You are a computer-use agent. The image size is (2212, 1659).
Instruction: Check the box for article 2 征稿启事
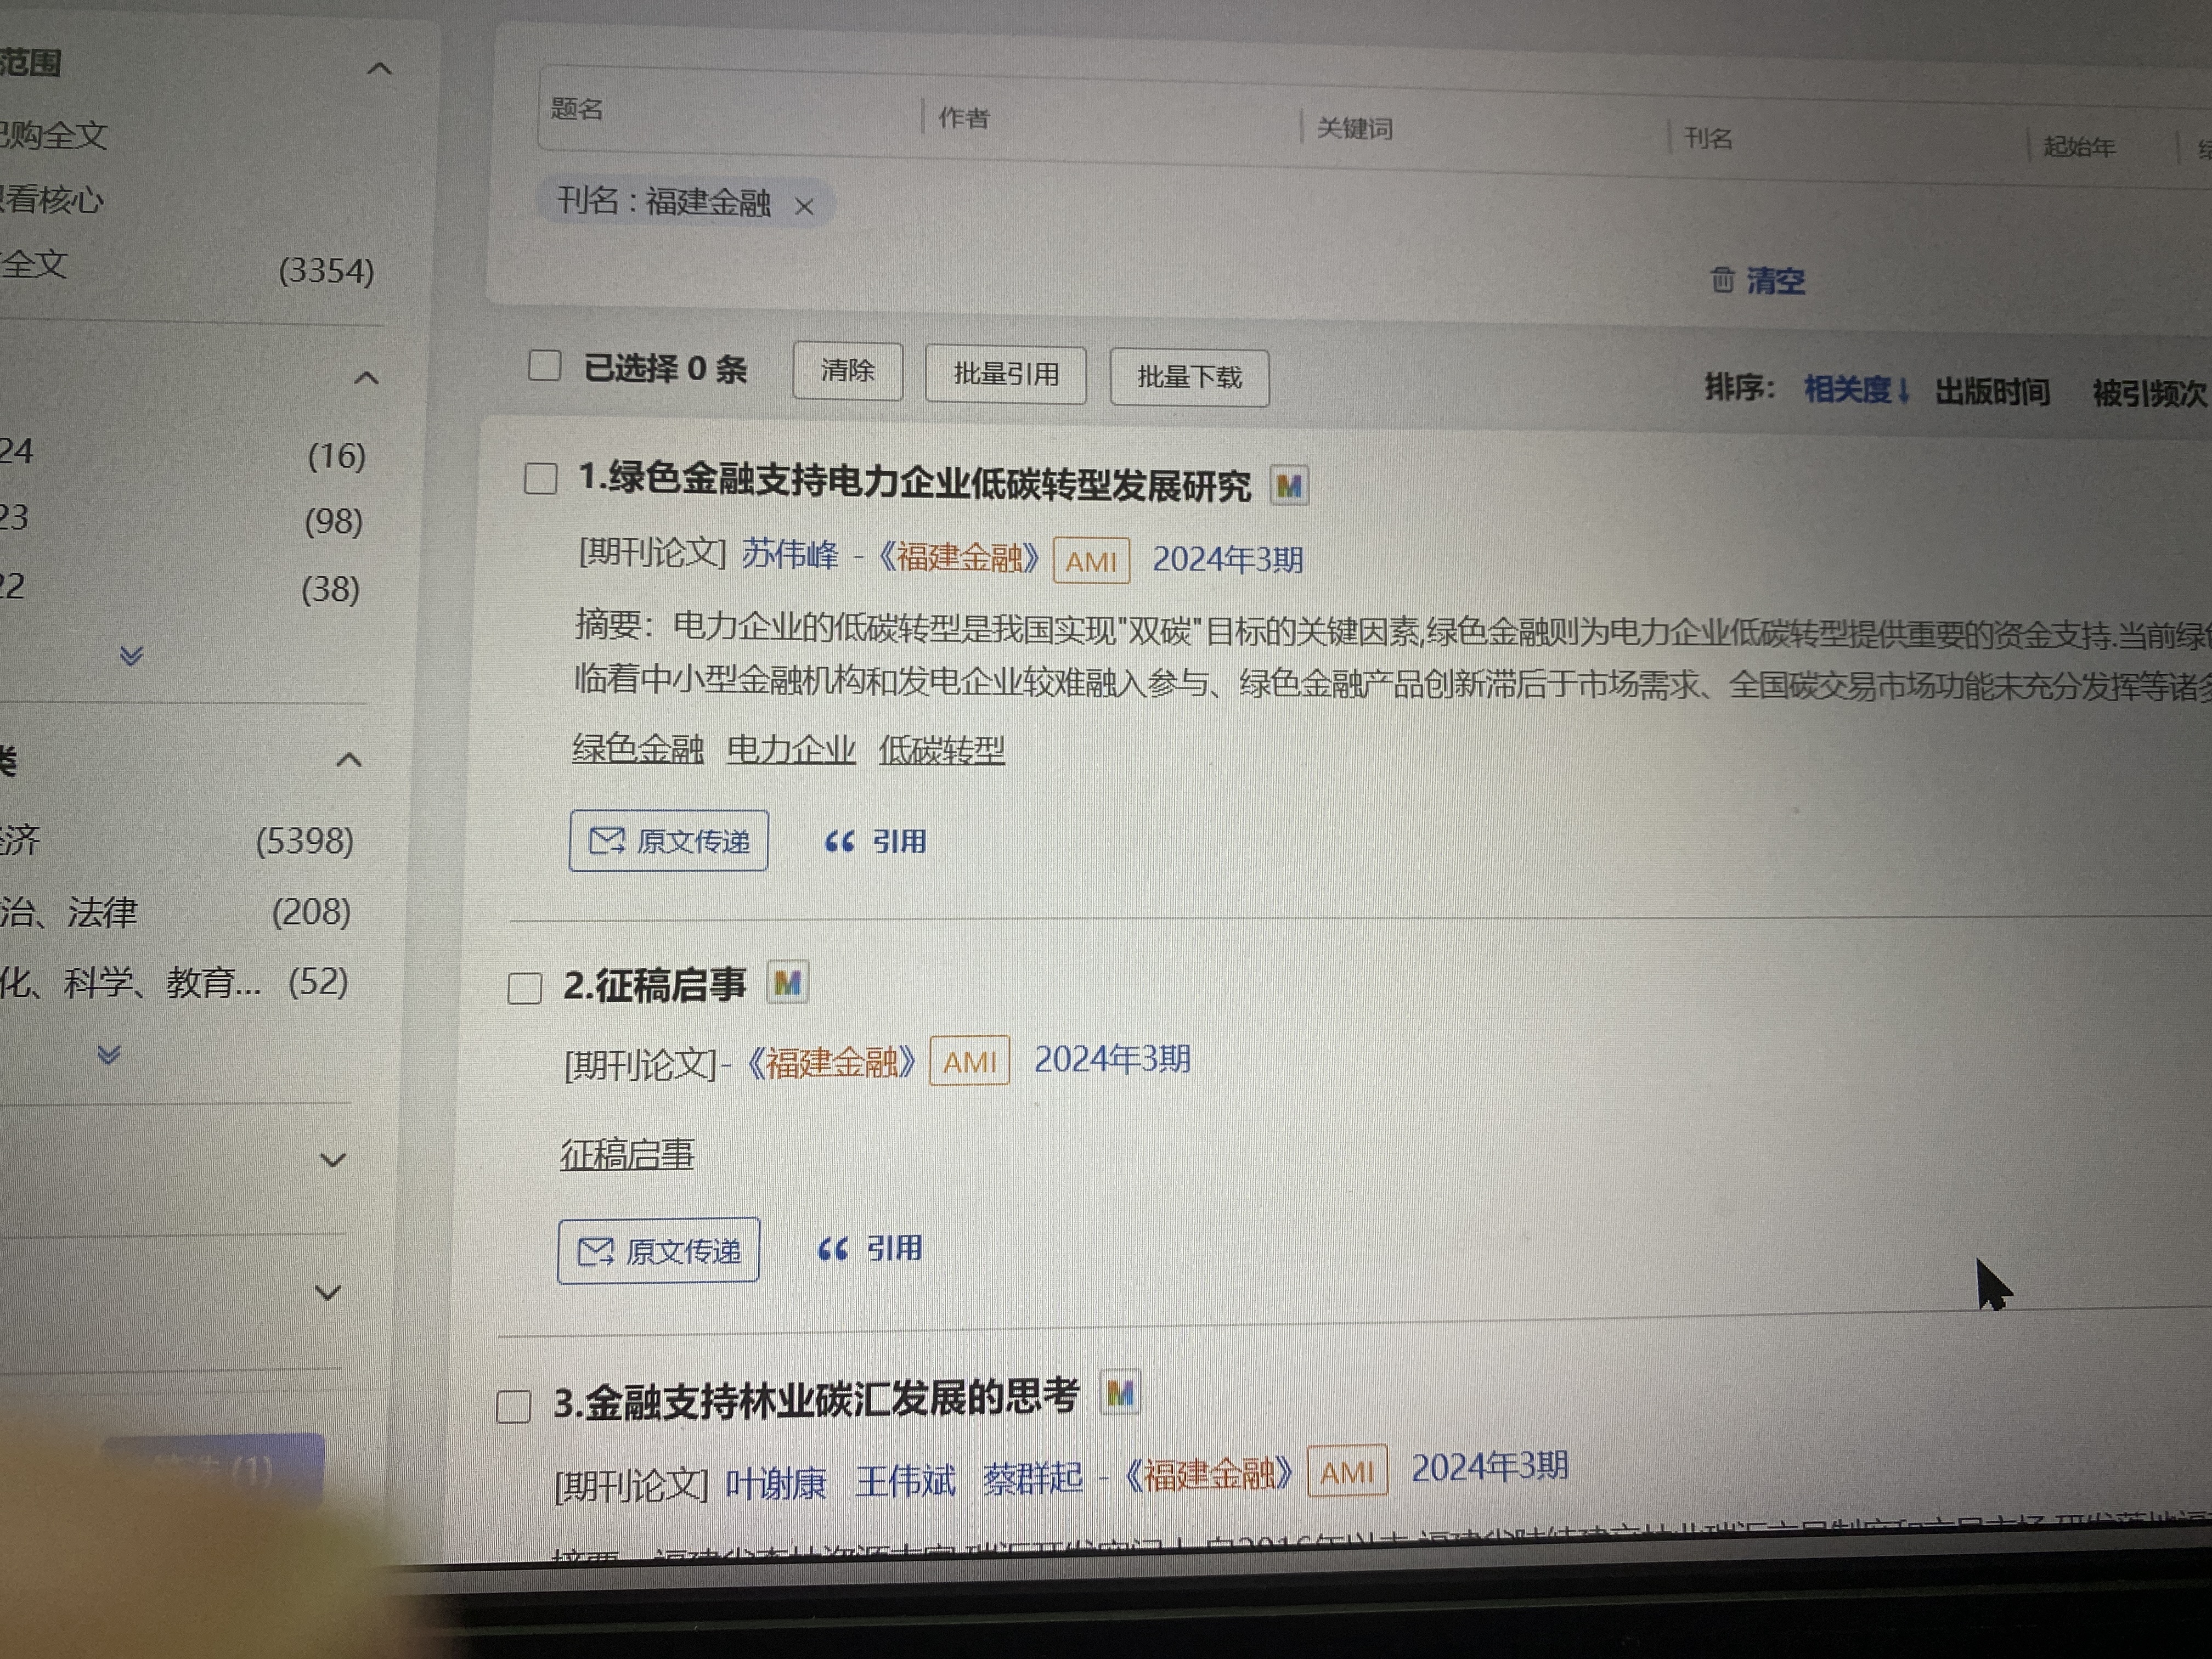point(525,988)
